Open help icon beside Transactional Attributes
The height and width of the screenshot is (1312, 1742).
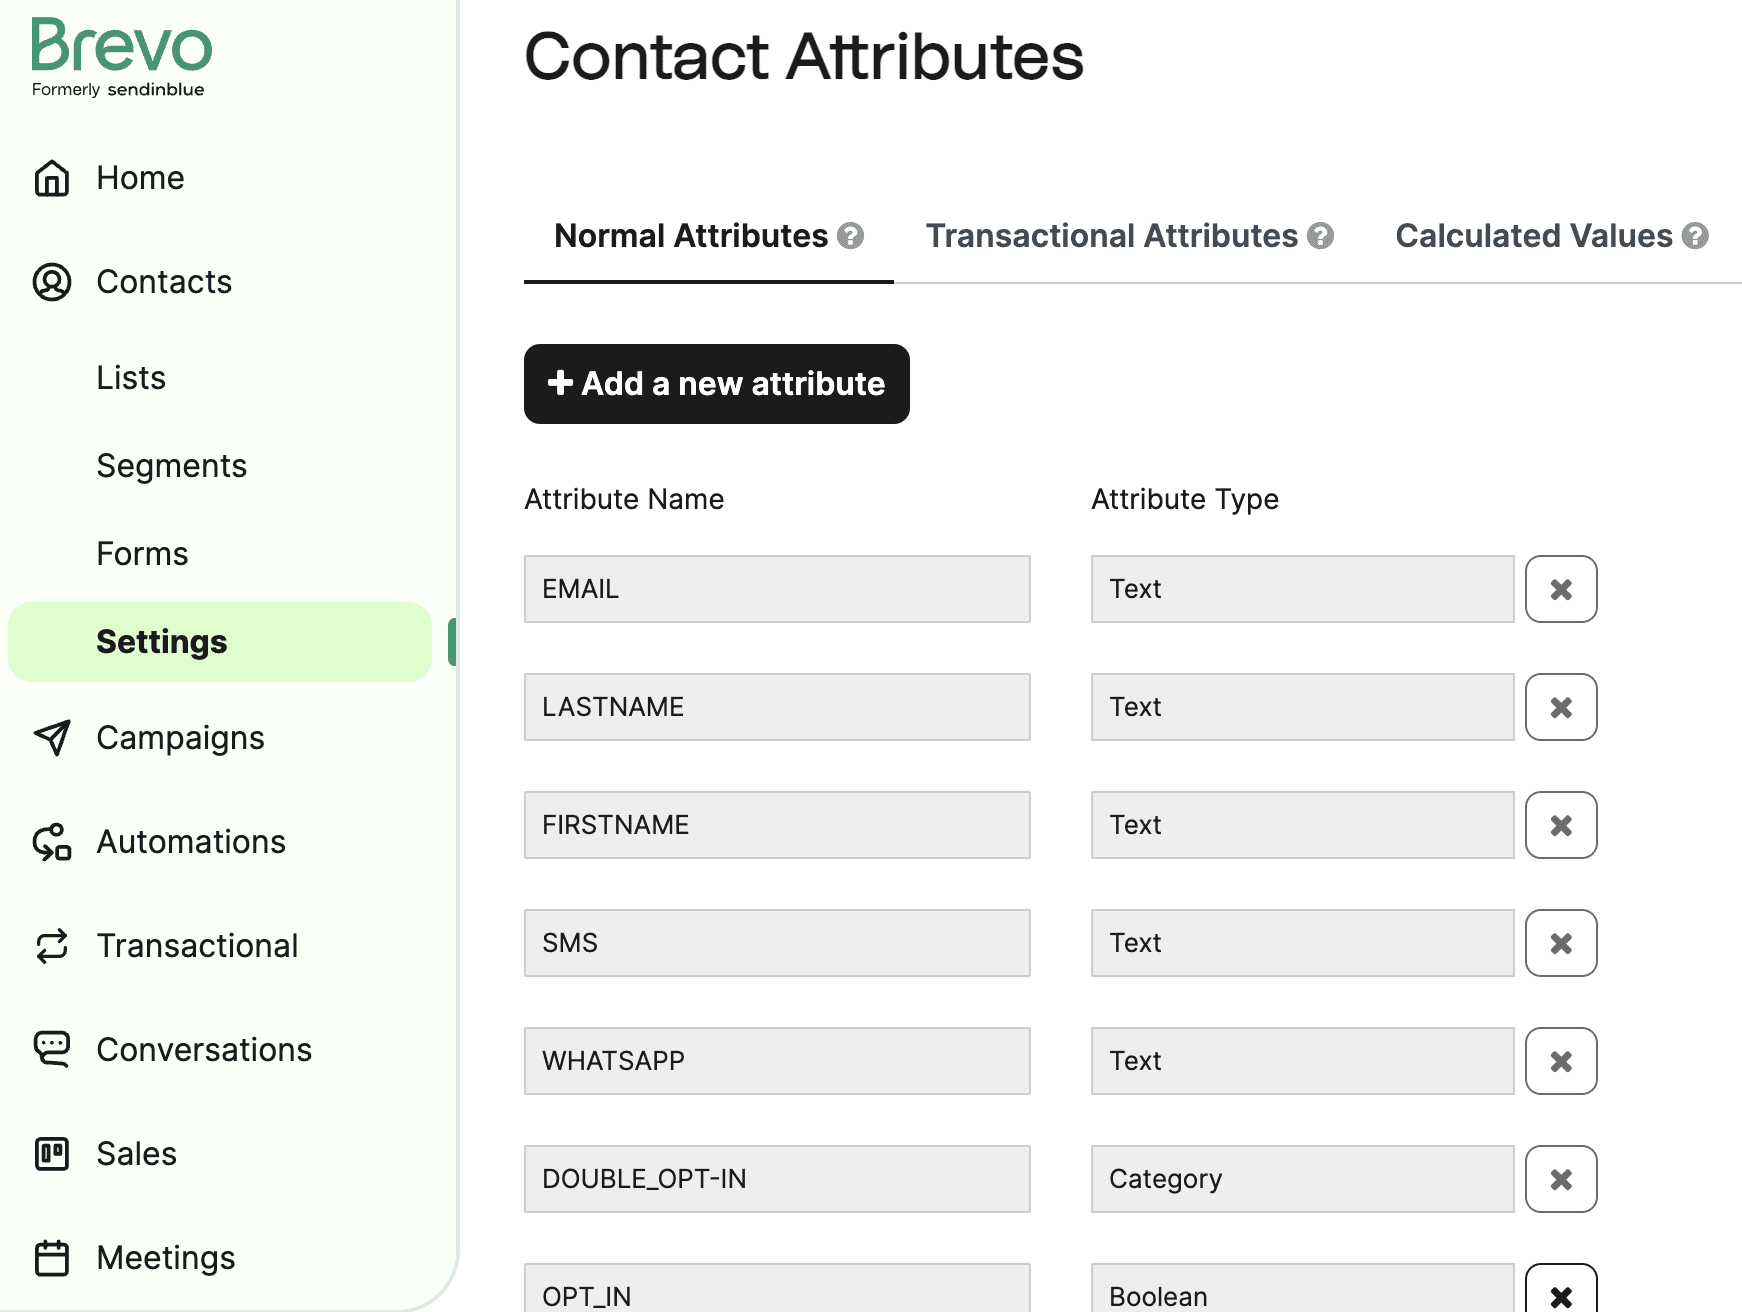[x=1321, y=236]
